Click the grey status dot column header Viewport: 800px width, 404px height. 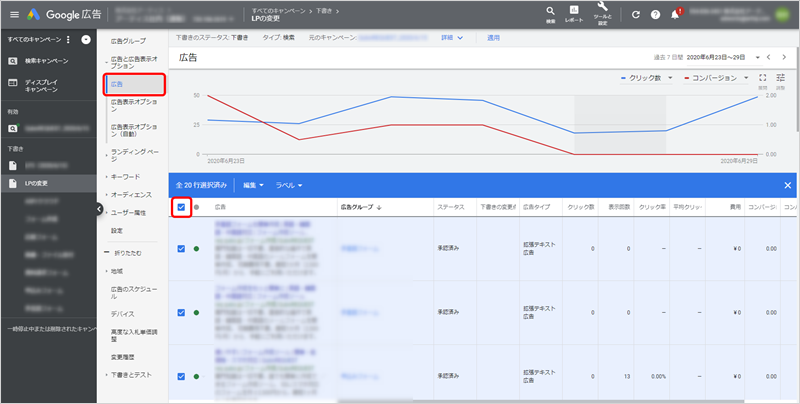[x=196, y=208]
